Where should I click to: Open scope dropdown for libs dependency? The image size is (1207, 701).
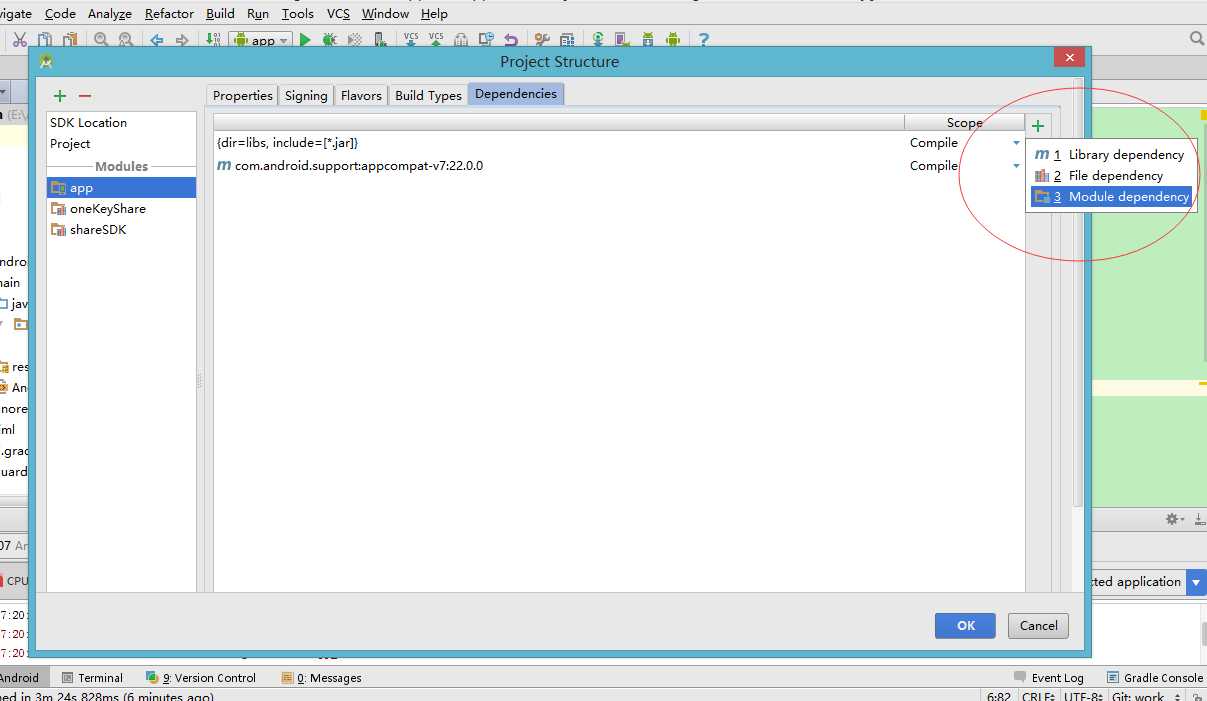point(1017,143)
